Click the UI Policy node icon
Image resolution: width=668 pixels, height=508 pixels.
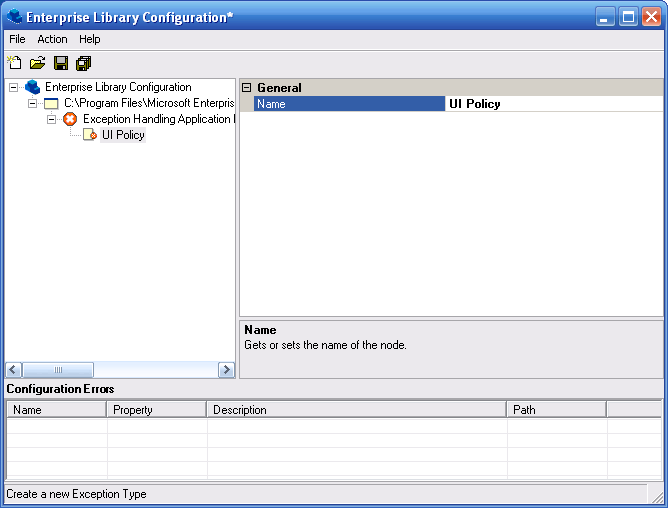tap(90, 135)
